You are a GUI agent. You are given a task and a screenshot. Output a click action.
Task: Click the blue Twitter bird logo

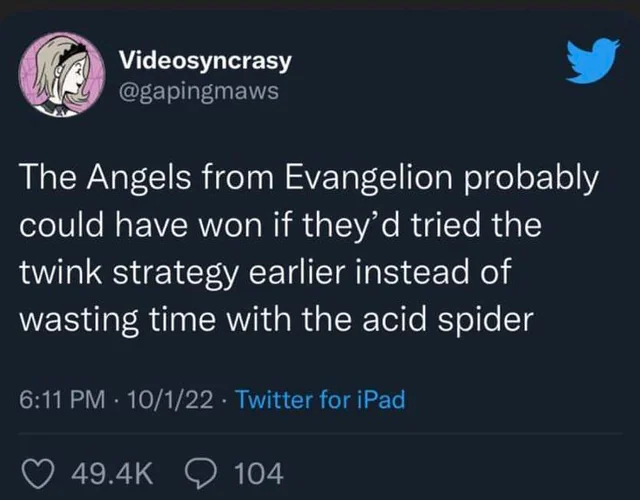point(586,62)
